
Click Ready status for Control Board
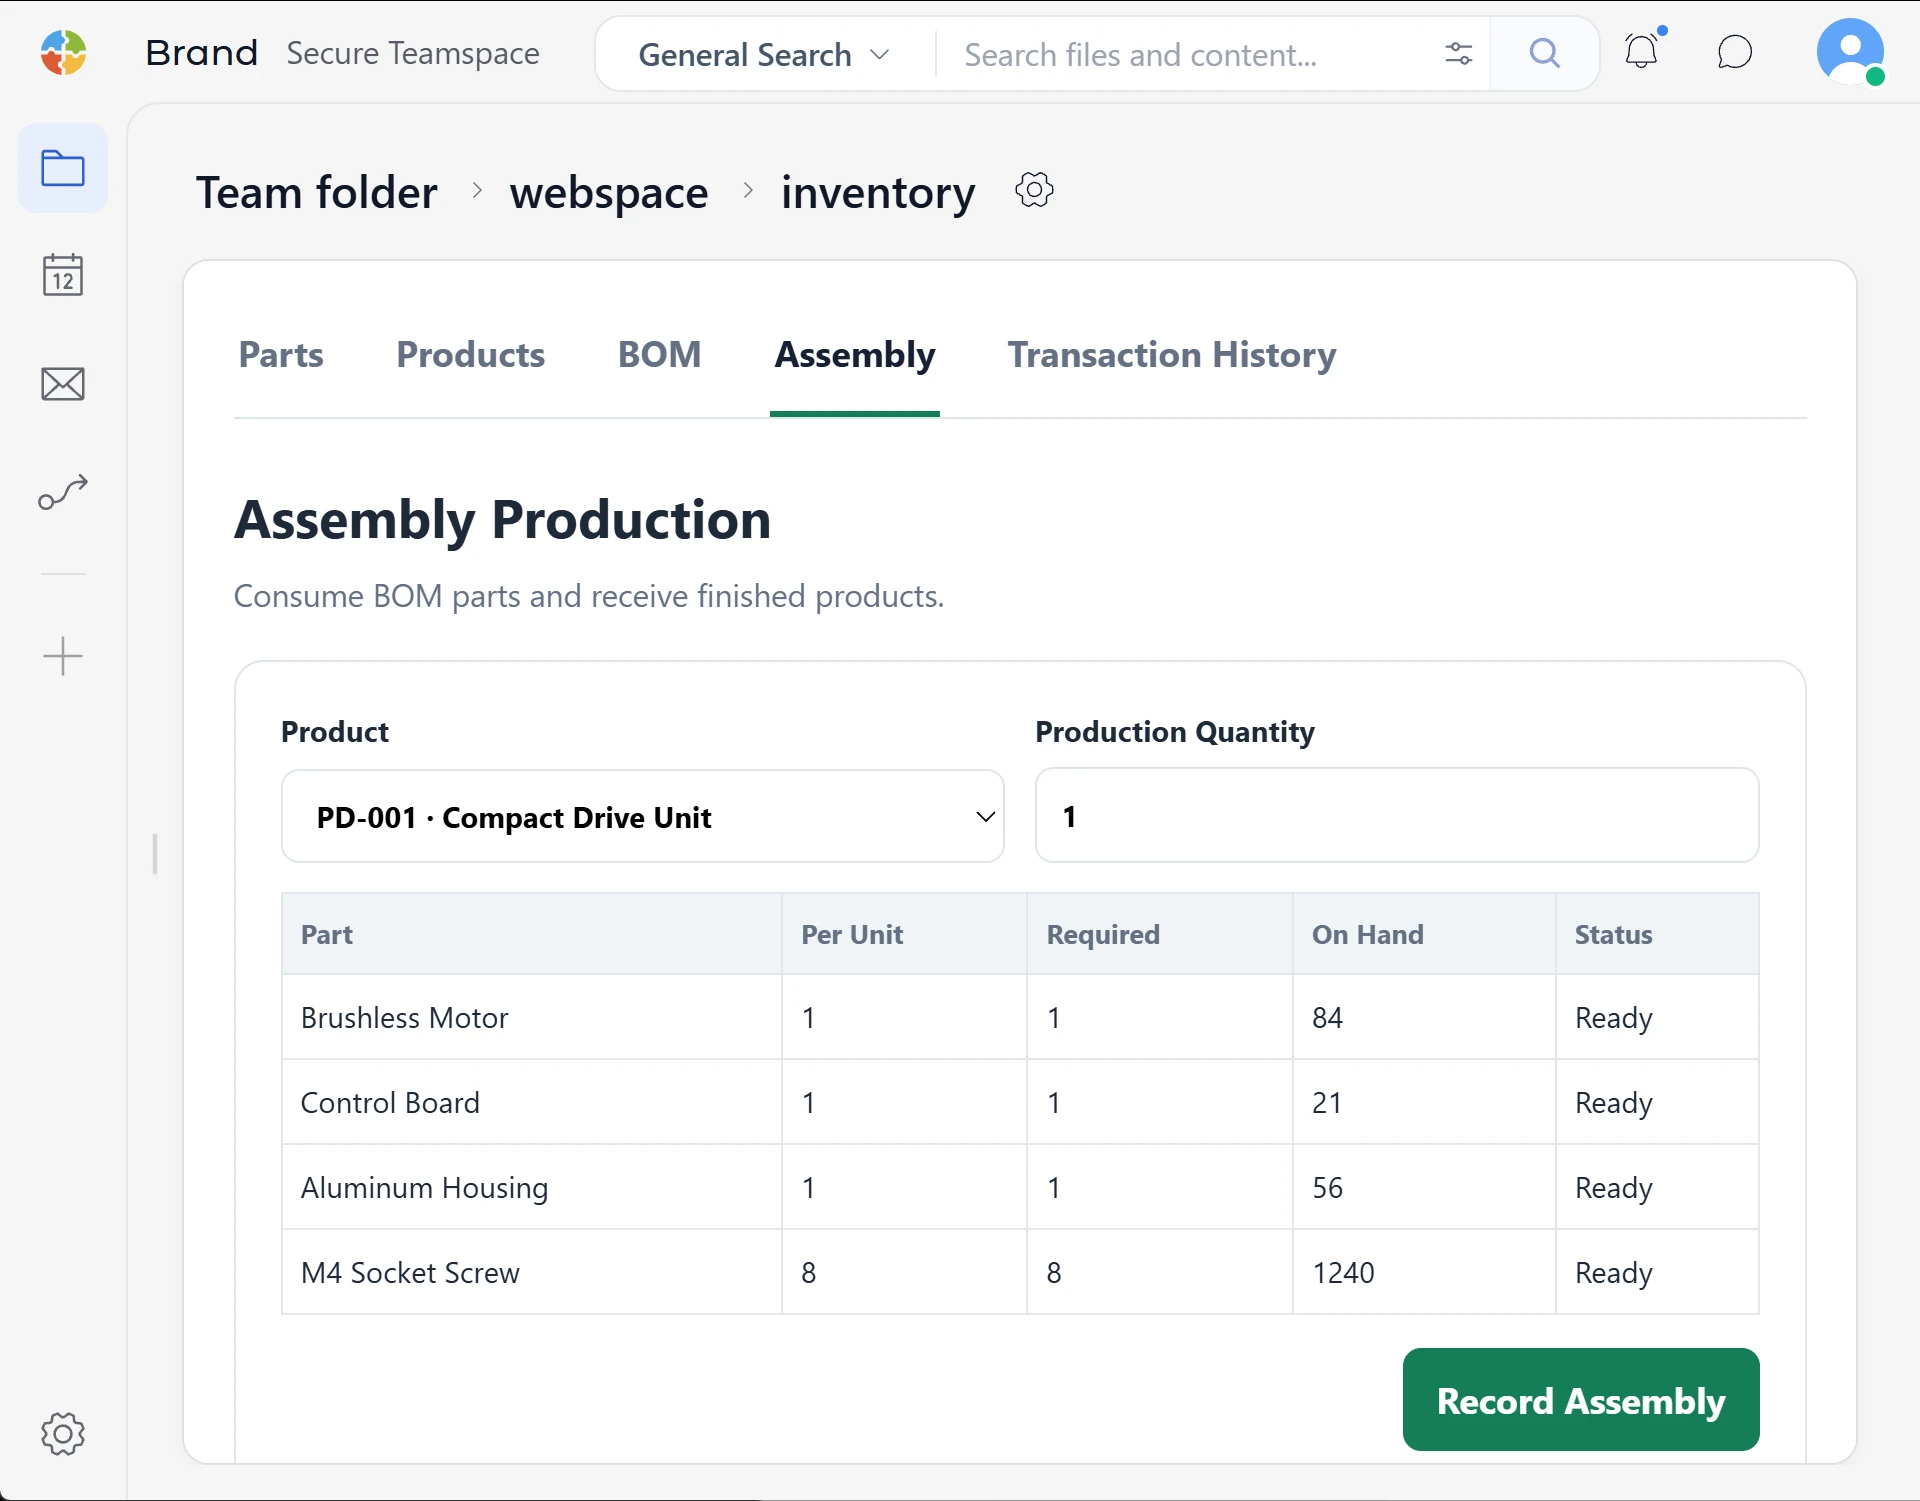(1613, 1103)
